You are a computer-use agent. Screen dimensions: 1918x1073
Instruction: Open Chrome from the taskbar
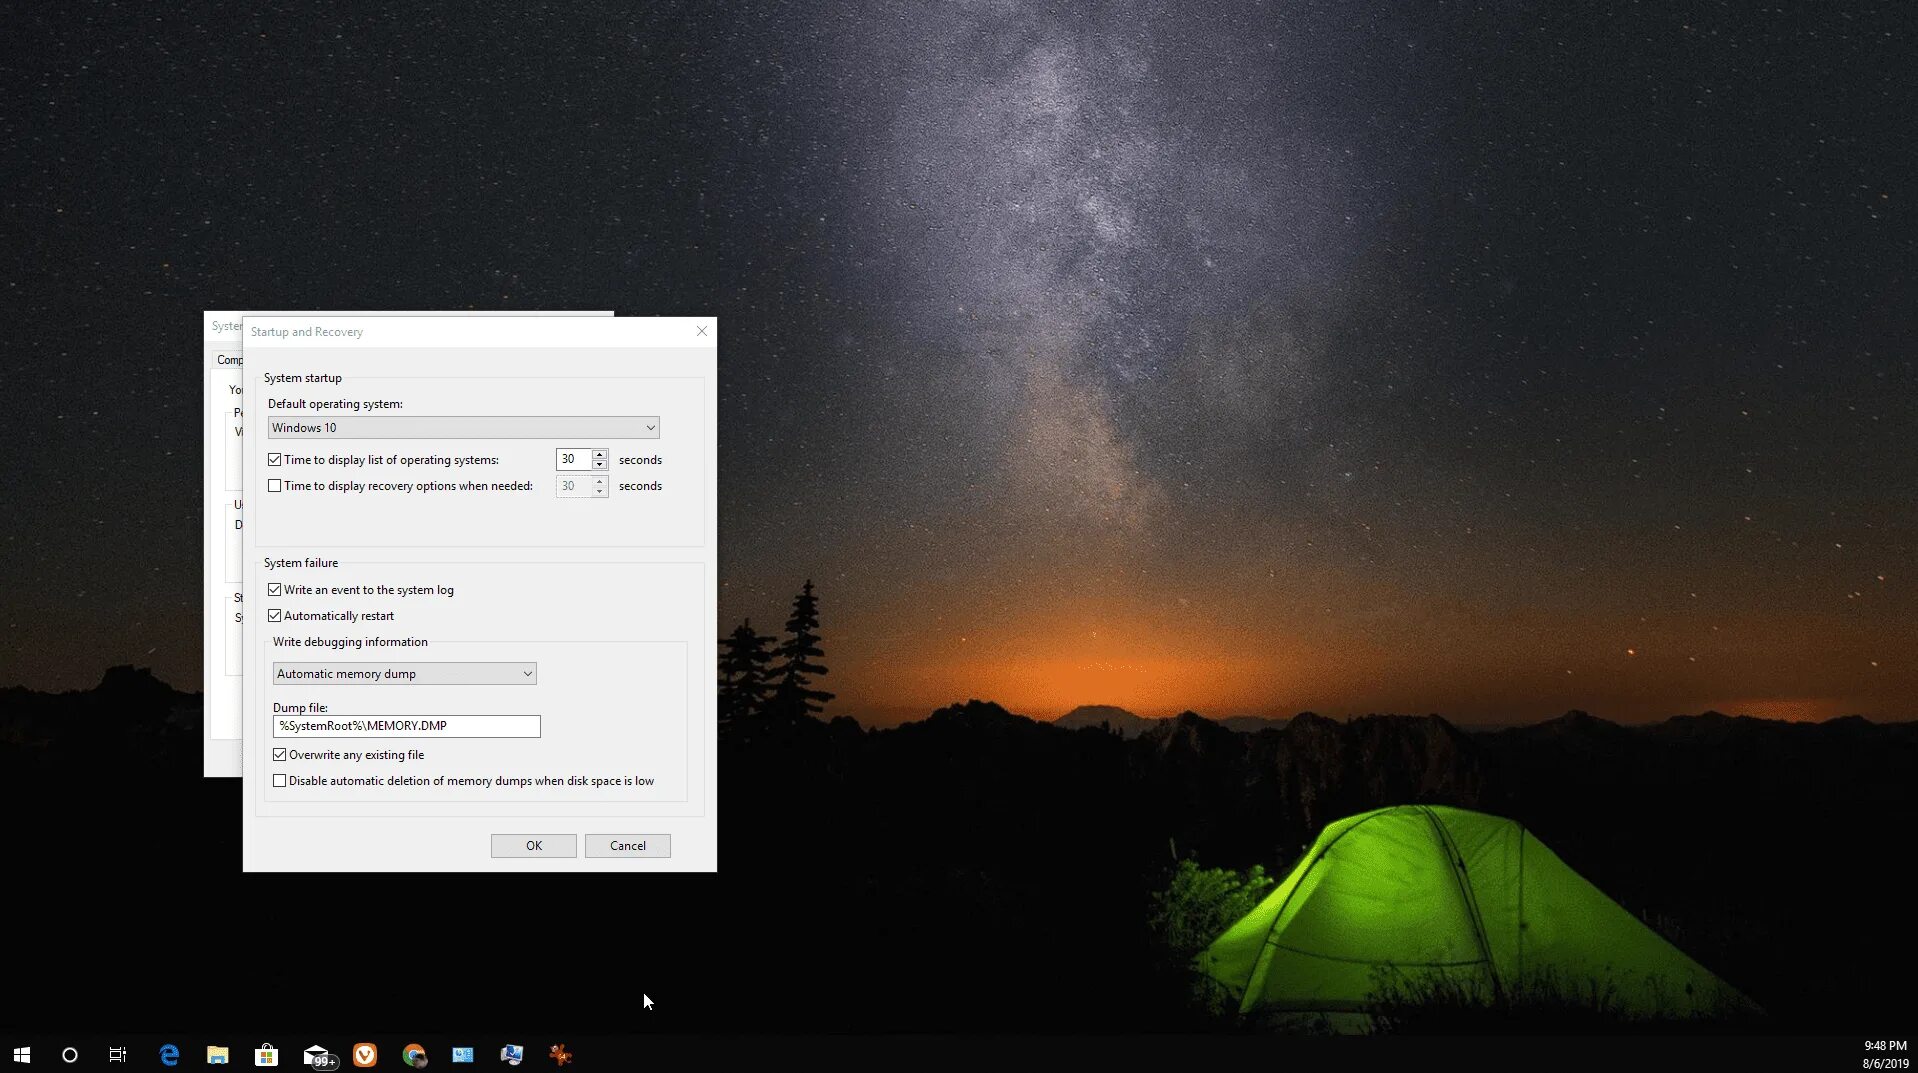pos(414,1054)
